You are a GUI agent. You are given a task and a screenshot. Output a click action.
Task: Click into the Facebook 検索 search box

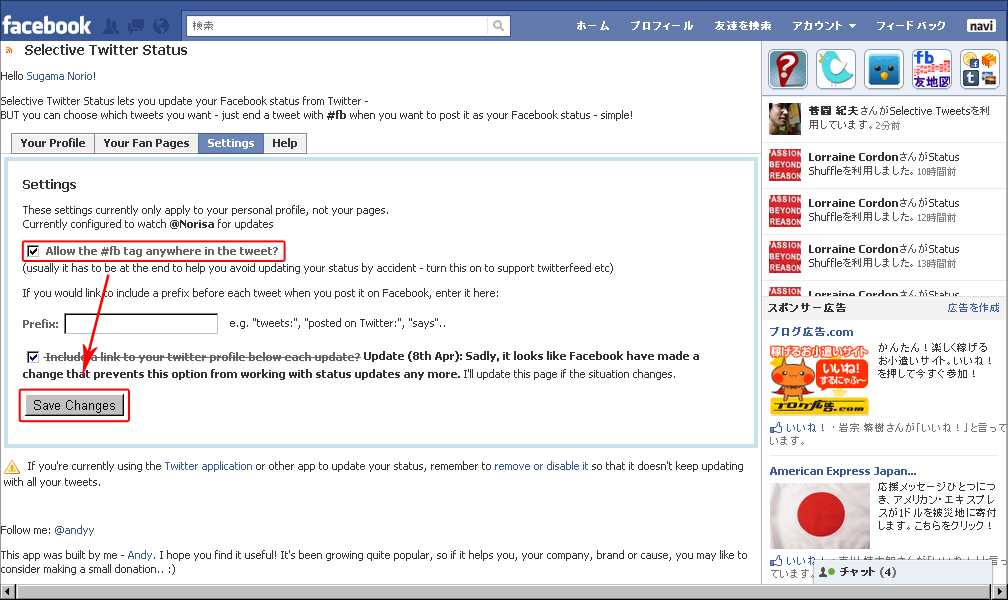tap(338, 26)
